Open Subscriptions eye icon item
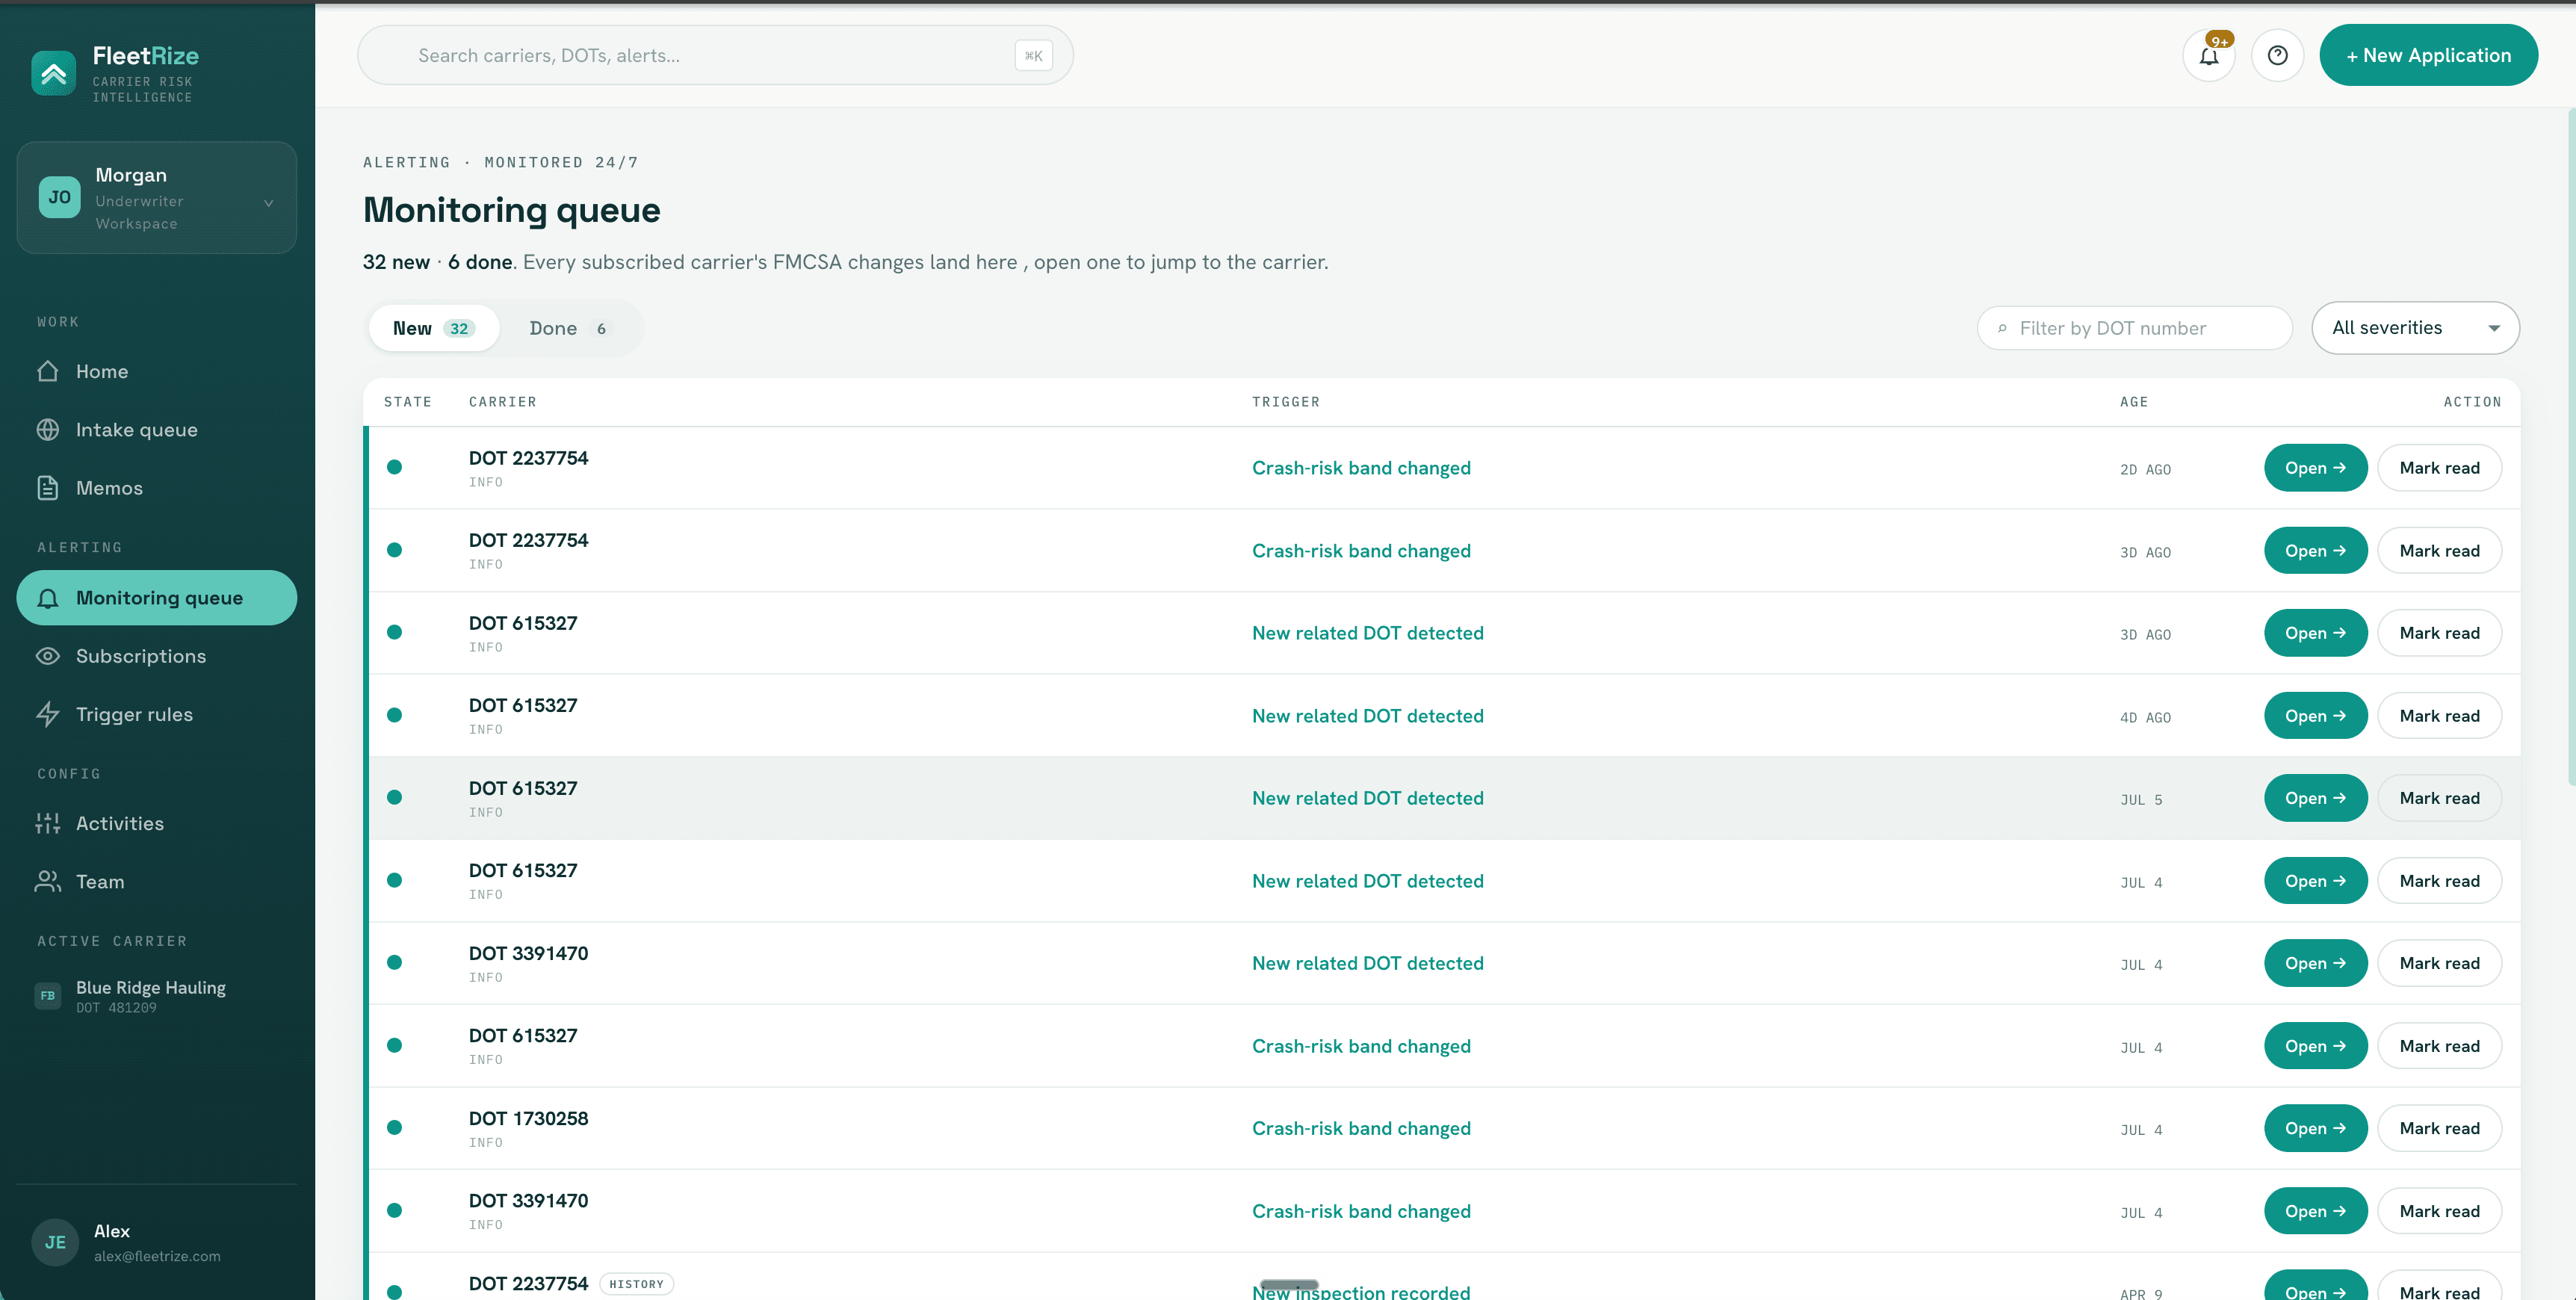This screenshot has height=1300, width=2576. (x=156, y=656)
